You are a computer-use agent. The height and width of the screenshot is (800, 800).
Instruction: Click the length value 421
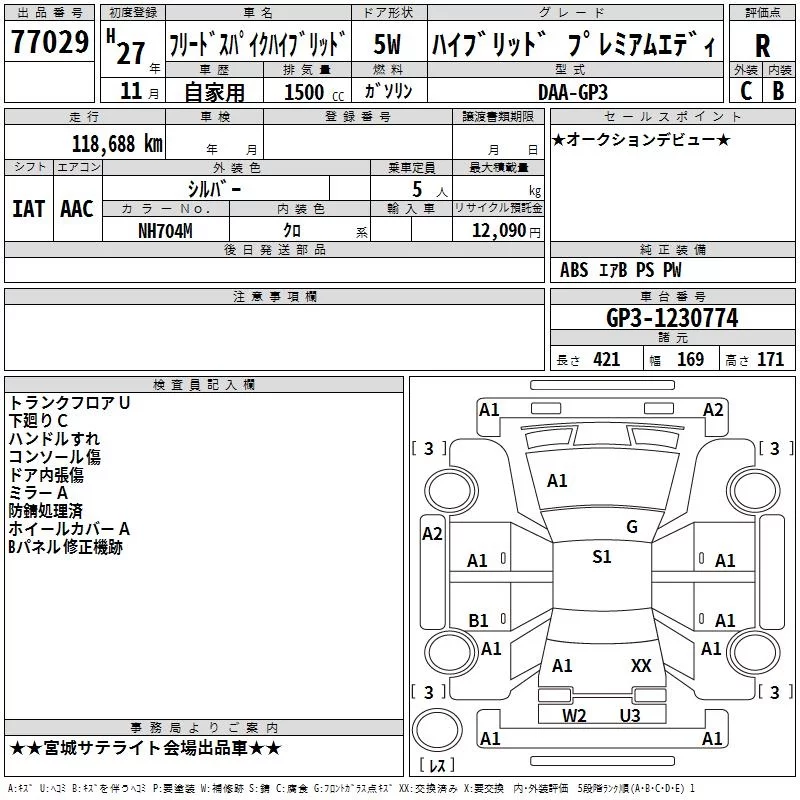pyautogui.click(x=606, y=359)
